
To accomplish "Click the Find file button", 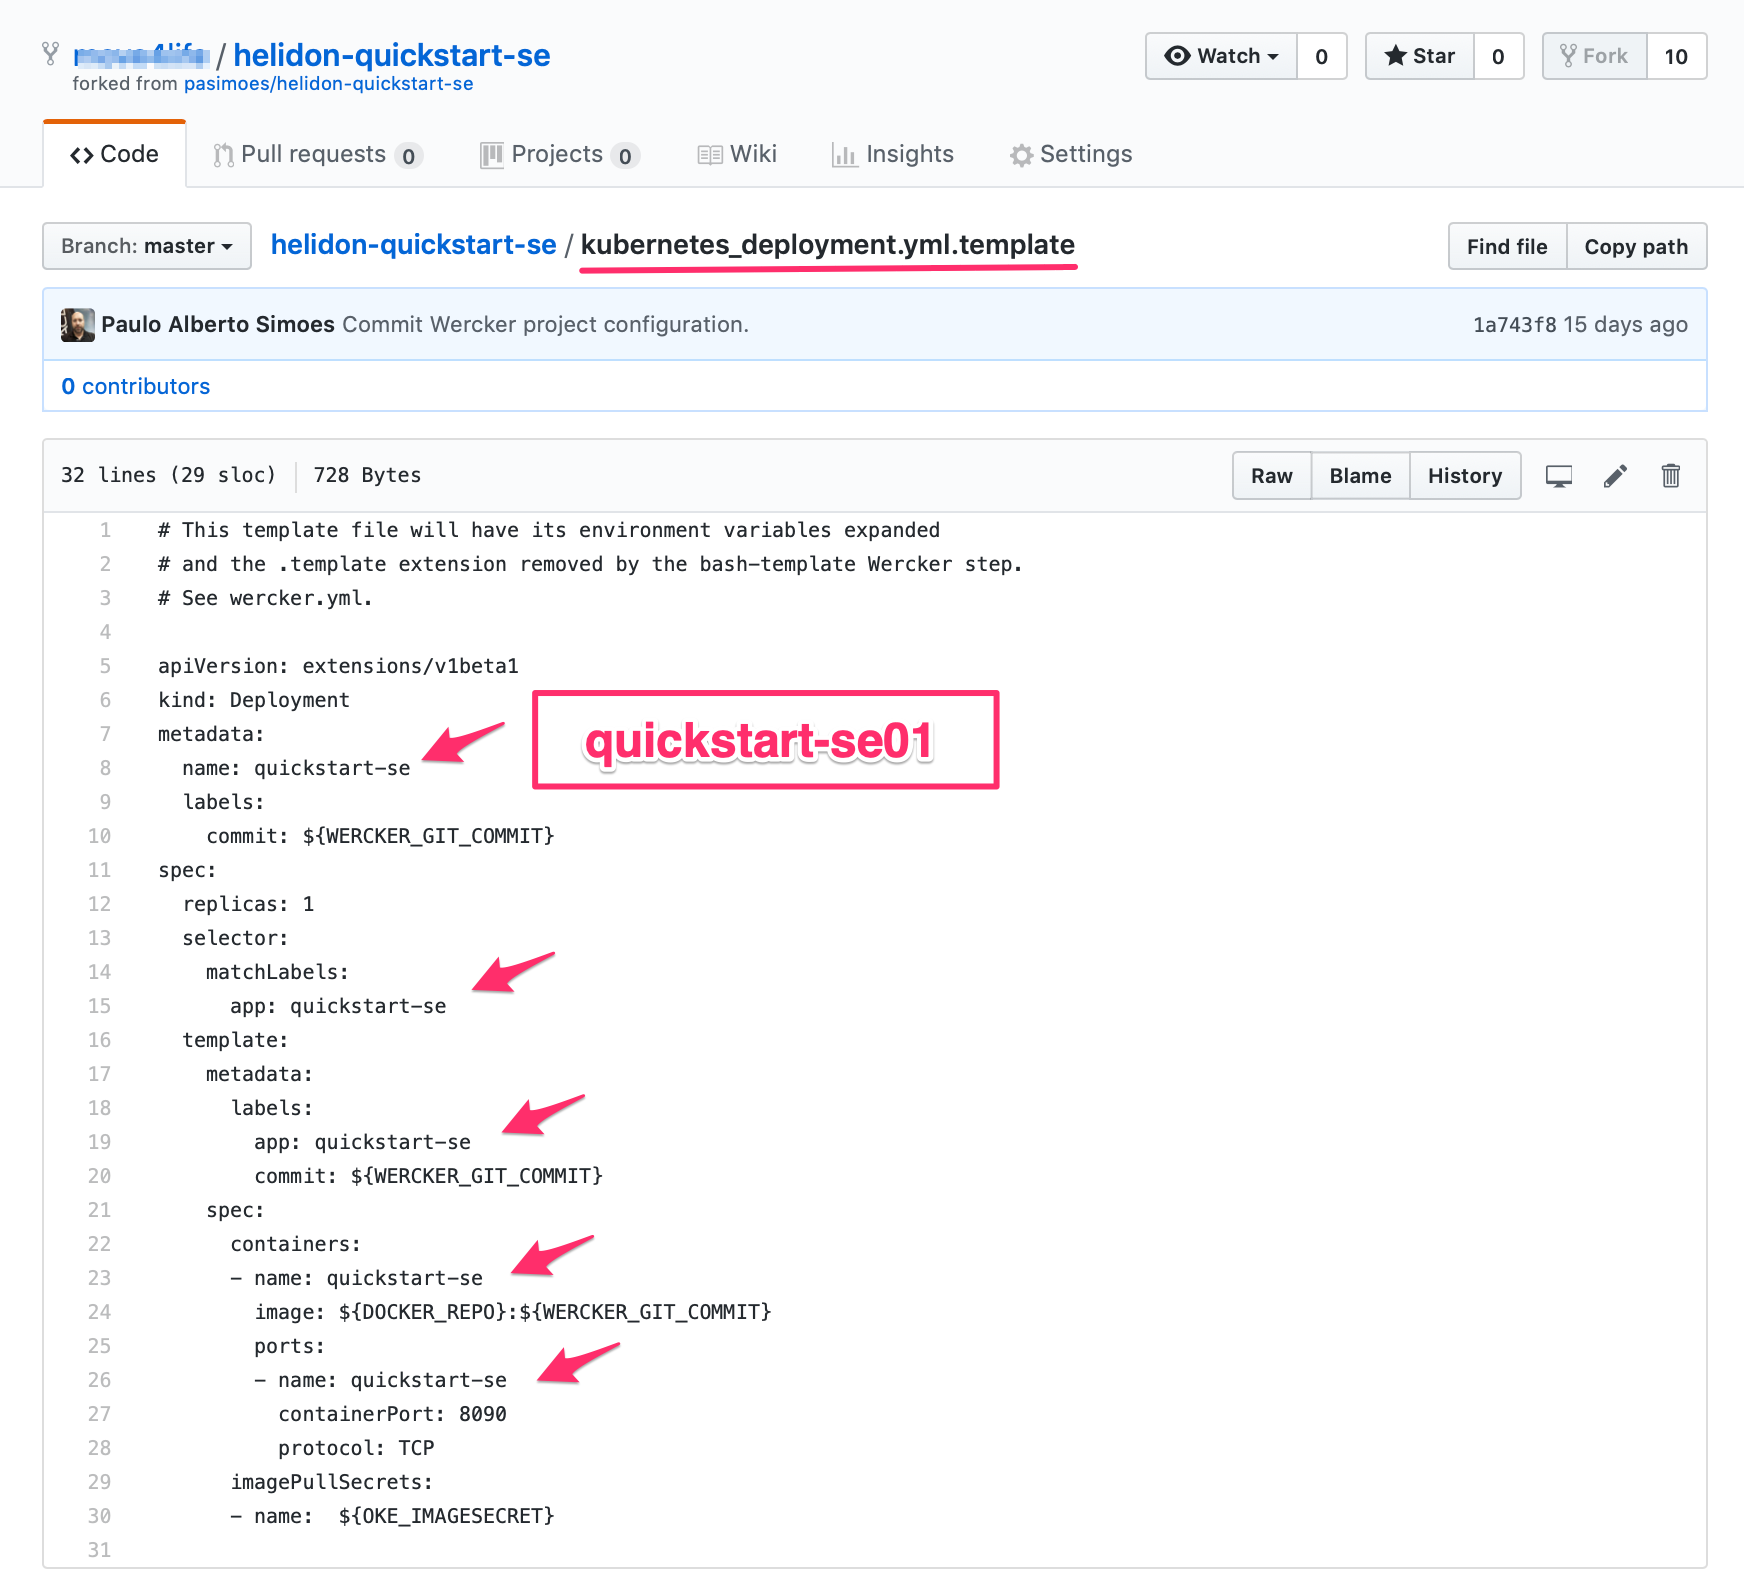I will (1507, 246).
